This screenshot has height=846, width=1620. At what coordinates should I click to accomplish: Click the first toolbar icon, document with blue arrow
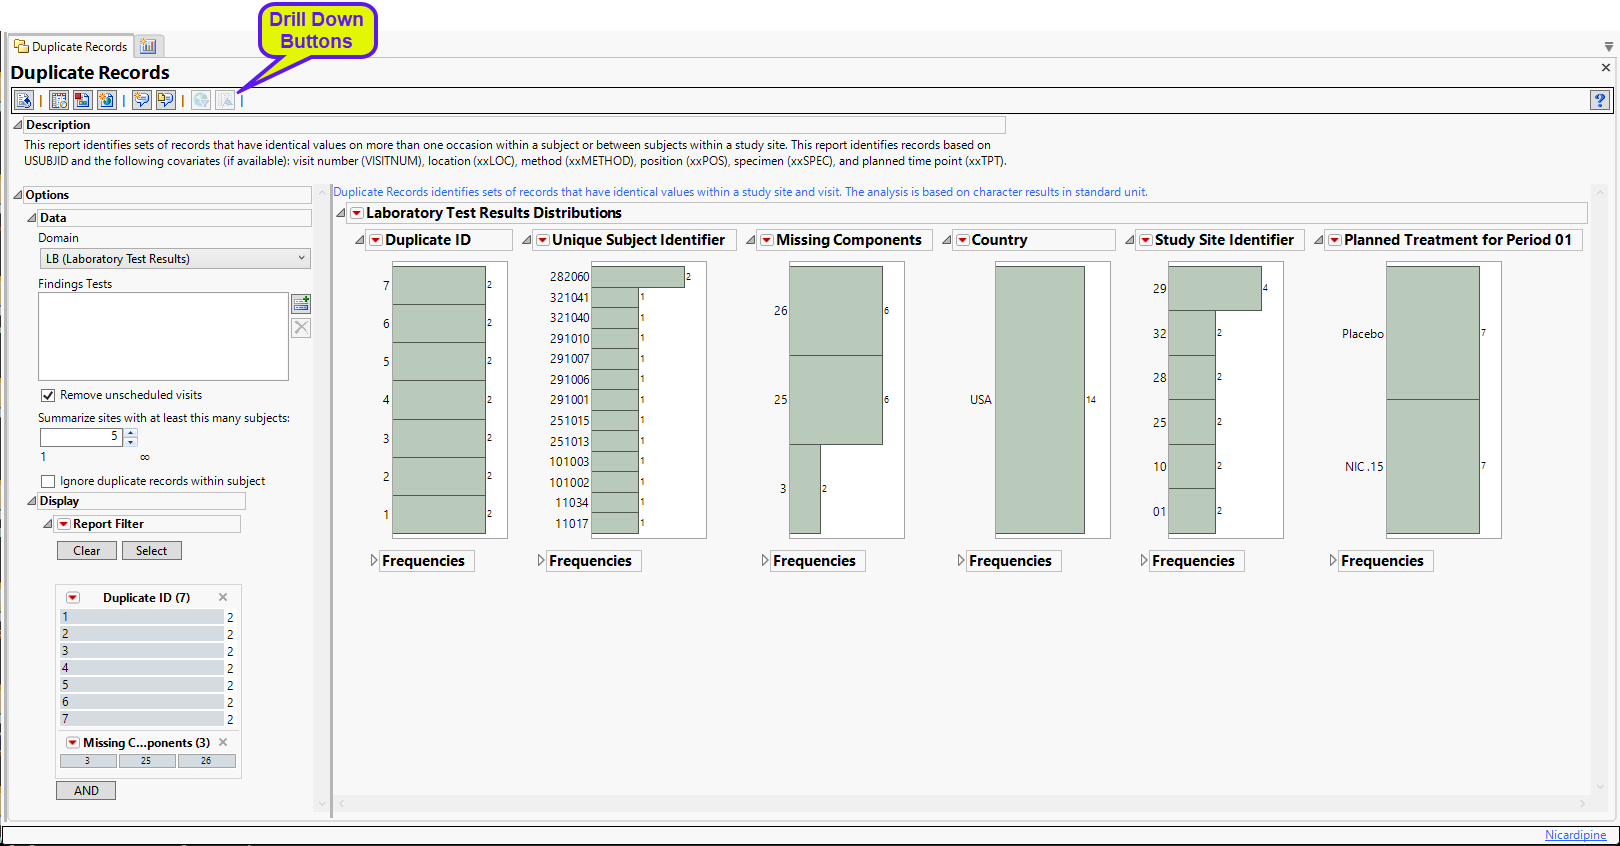[x=23, y=100]
